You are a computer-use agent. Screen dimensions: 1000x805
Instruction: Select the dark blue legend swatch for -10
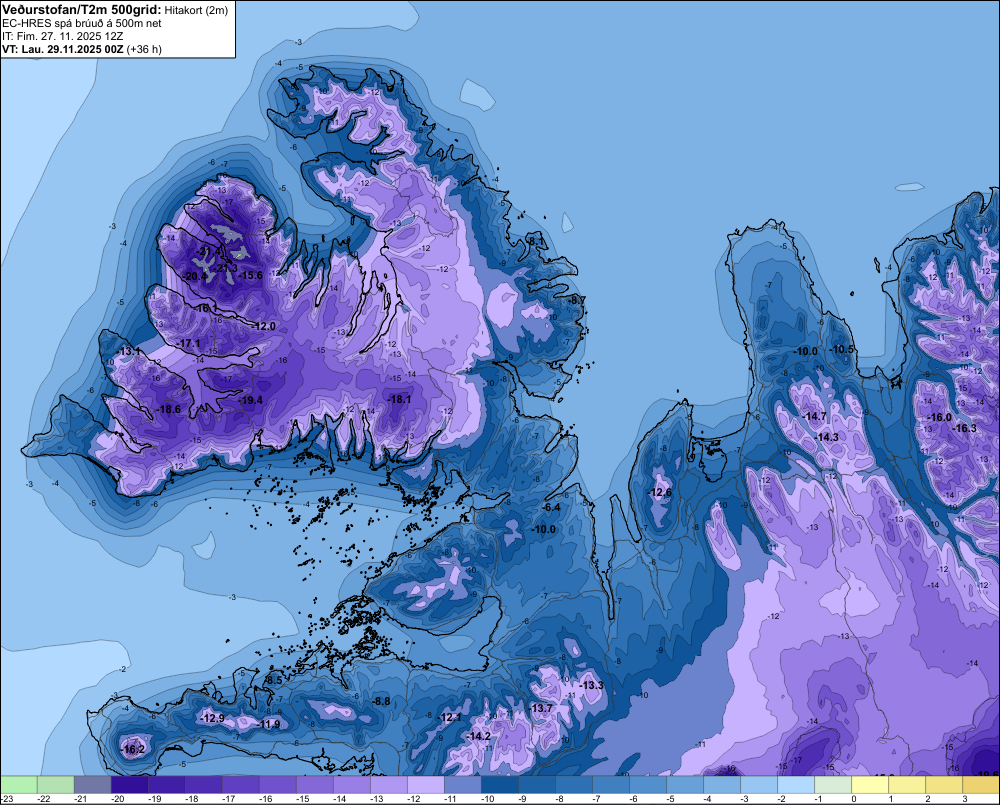pyautogui.click(x=500, y=785)
